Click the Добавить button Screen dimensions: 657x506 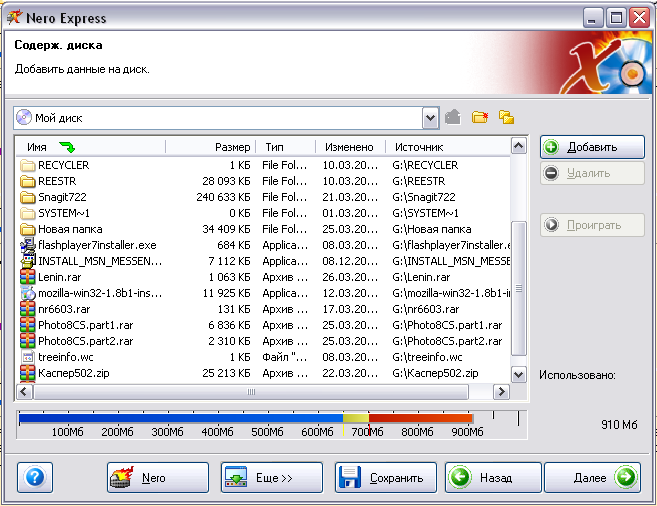(x=592, y=147)
